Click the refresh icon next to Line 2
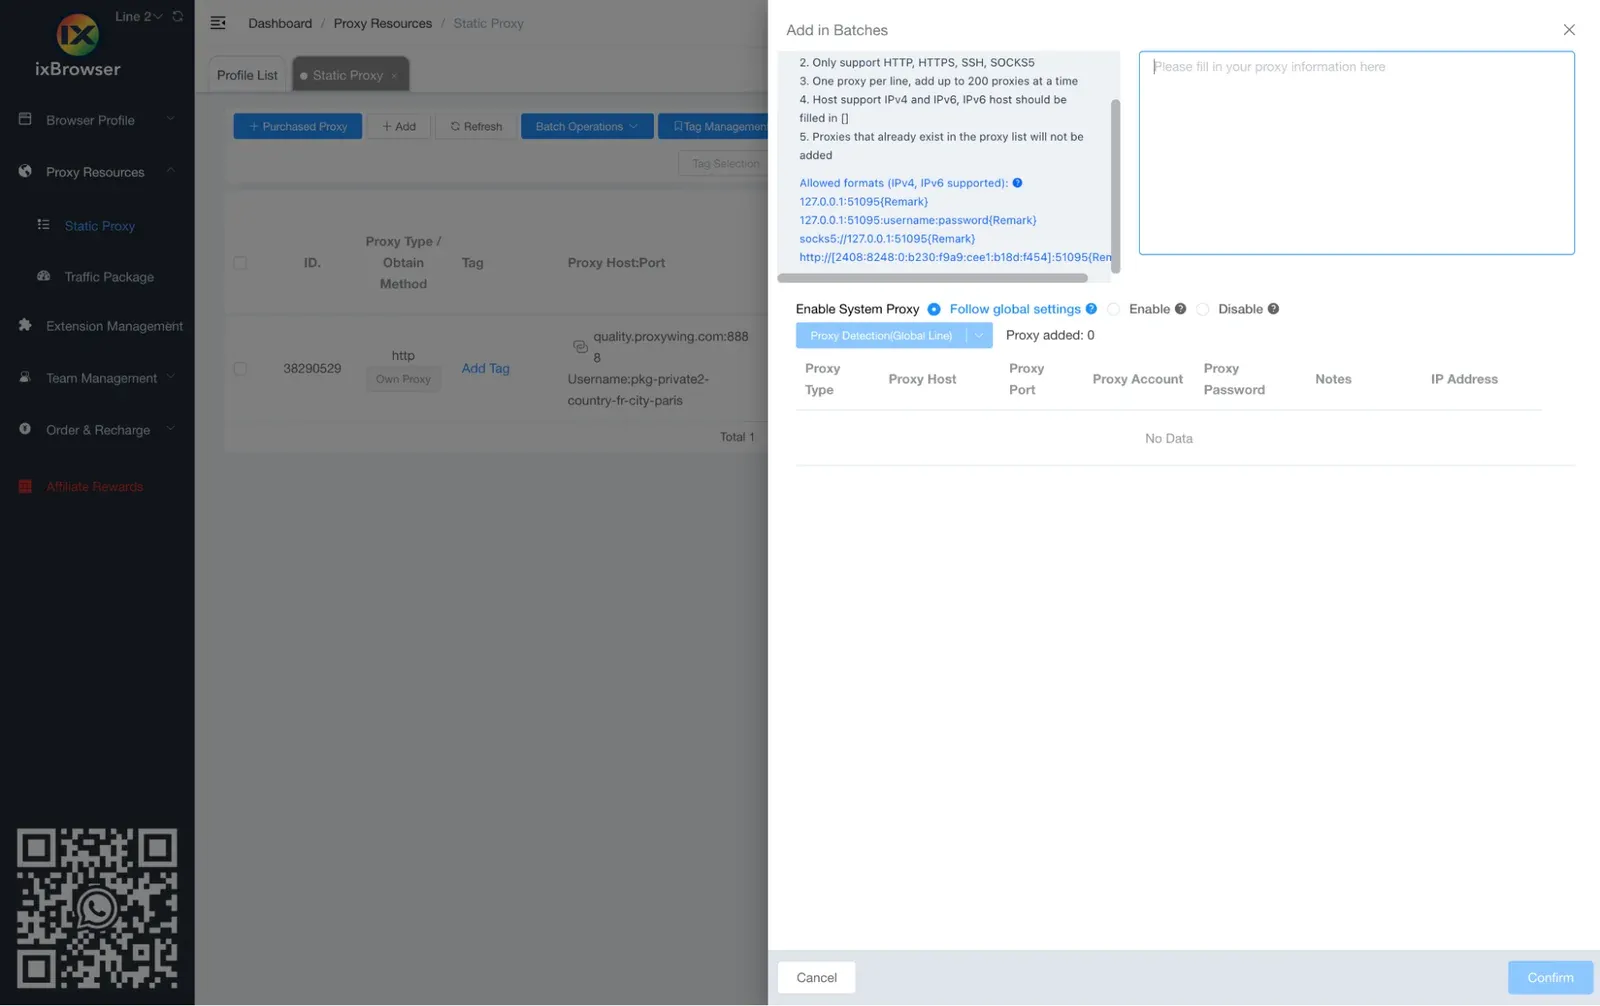The height and width of the screenshot is (1006, 1600). pos(178,16)
